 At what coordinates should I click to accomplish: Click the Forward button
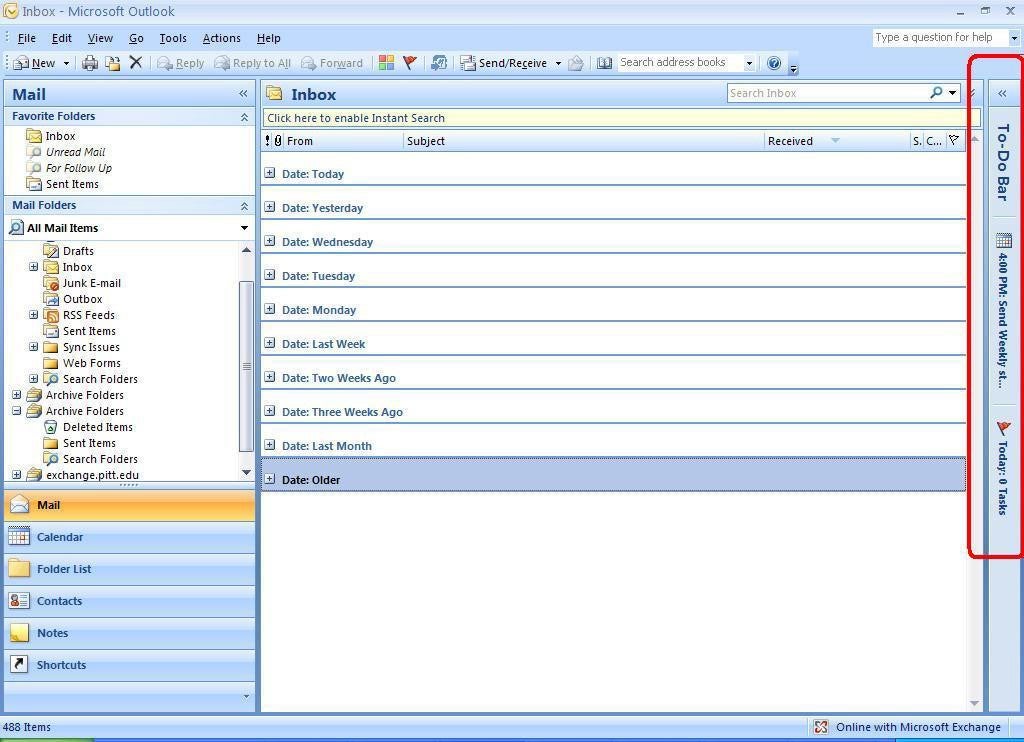(x=332, y=63)
